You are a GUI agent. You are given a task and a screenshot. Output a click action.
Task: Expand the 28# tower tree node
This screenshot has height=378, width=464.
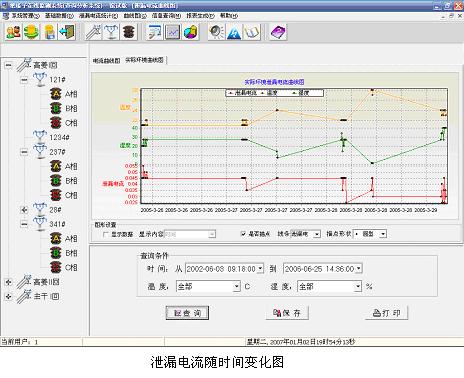(x=24, y=210)
